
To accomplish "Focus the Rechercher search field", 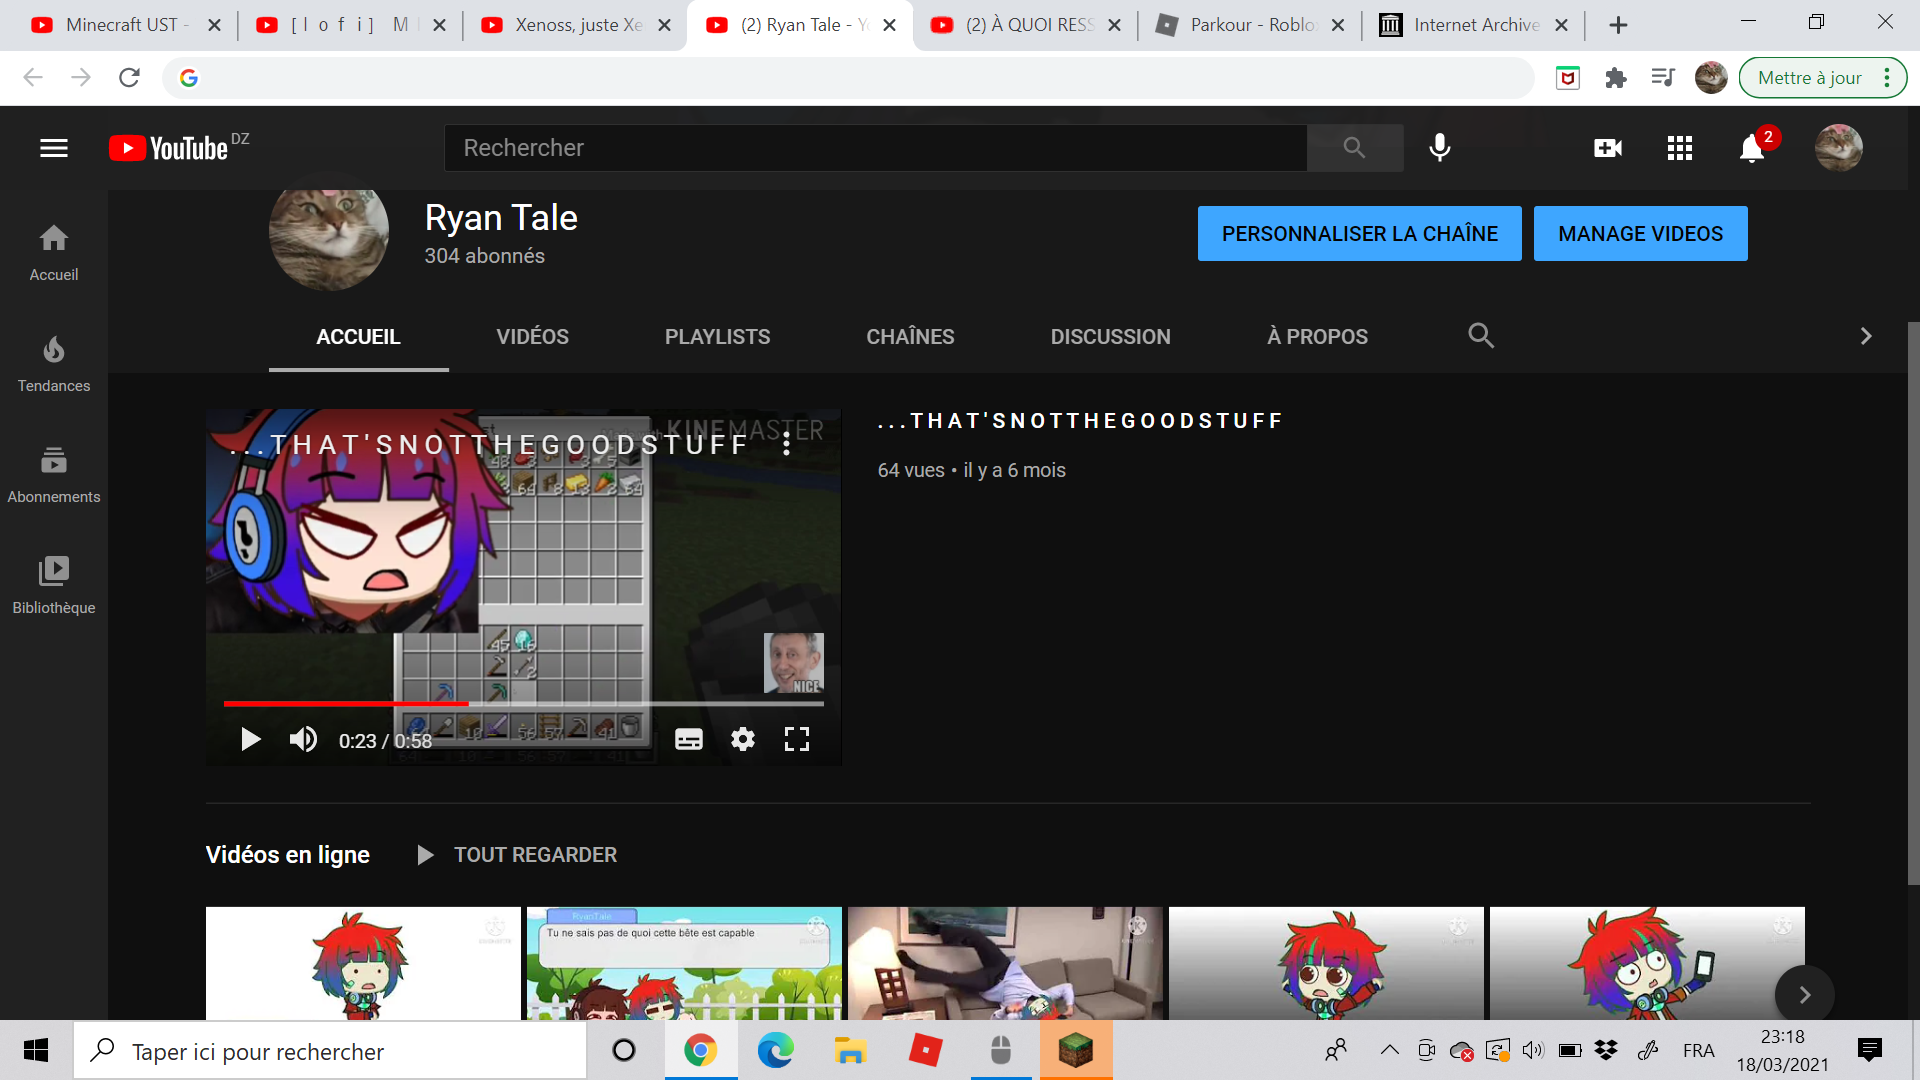I will point(875,148).
